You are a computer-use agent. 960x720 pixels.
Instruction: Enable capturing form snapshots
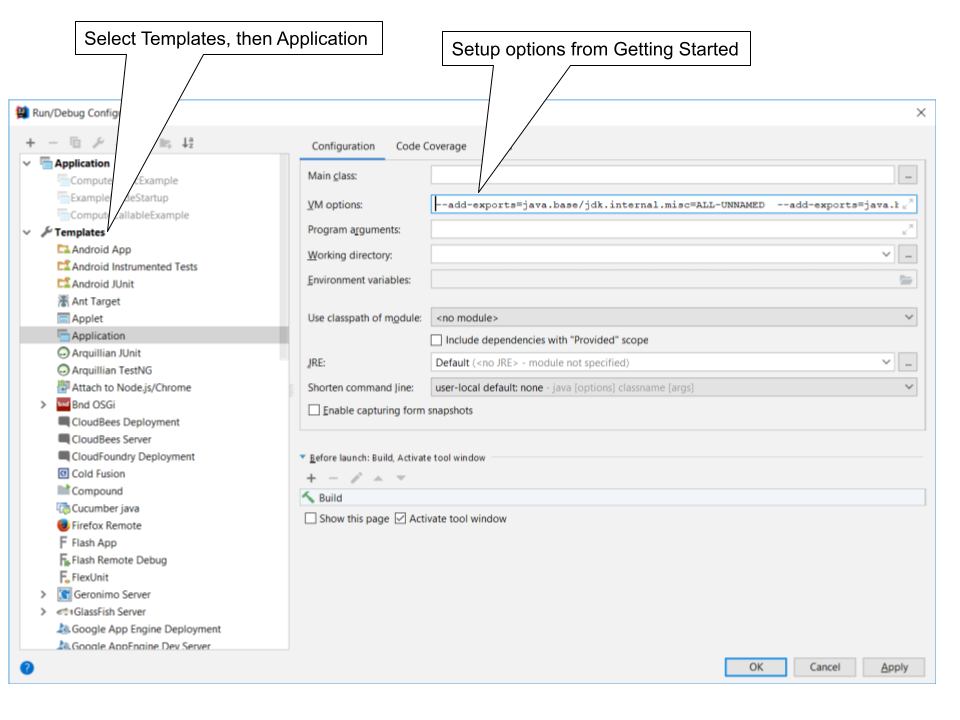tap(315, 409)
